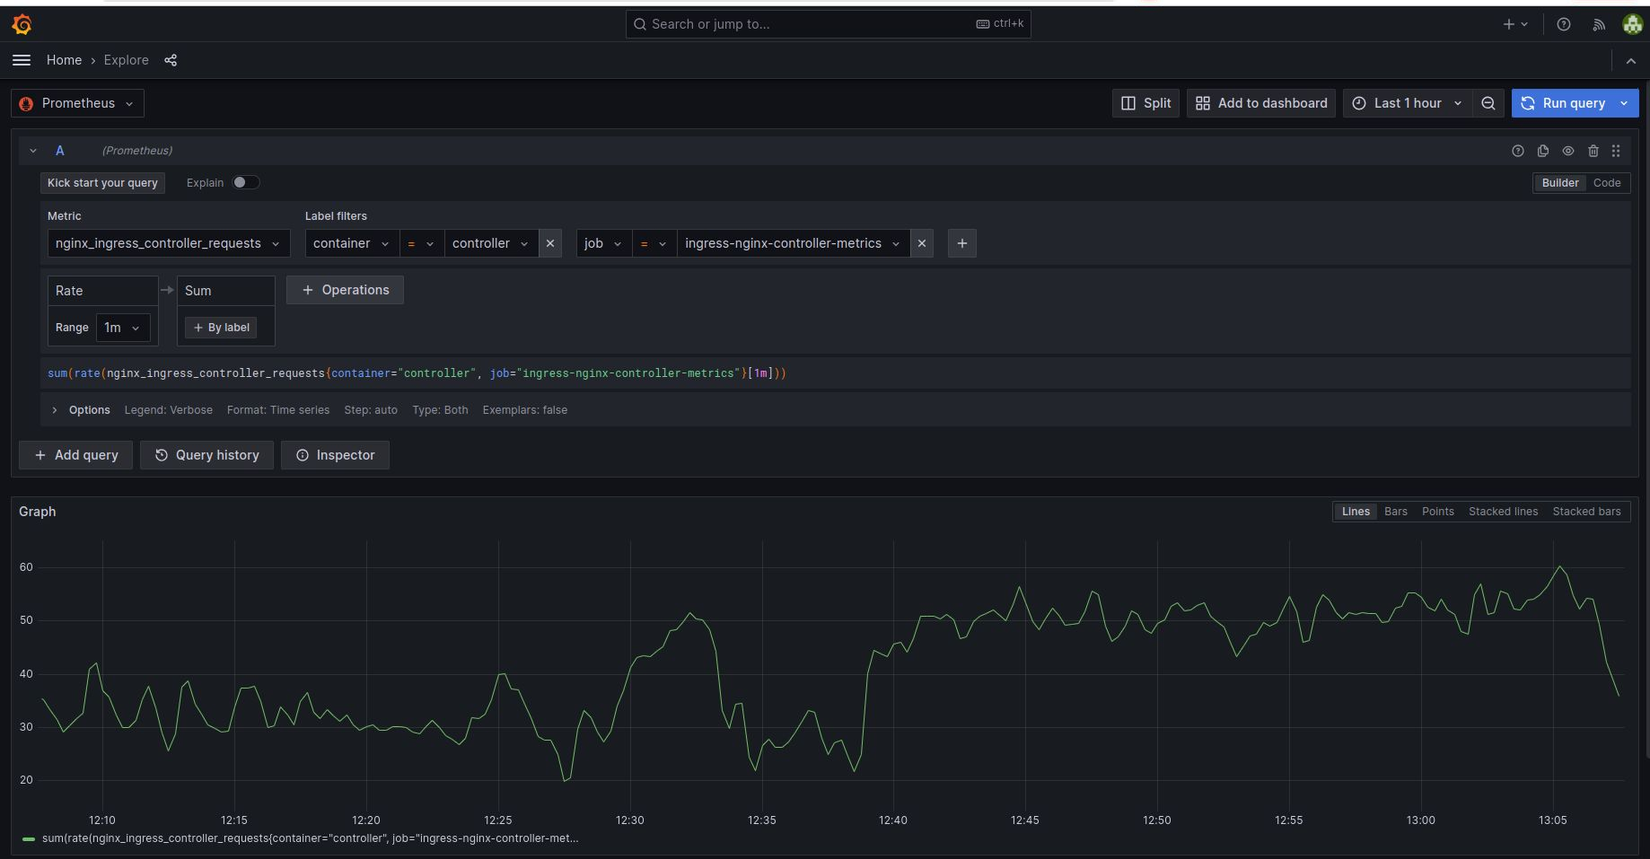This screenshot has height=859, width=1650.
Task: Click the Add to dashboard button
Action: pos(1261,103)
